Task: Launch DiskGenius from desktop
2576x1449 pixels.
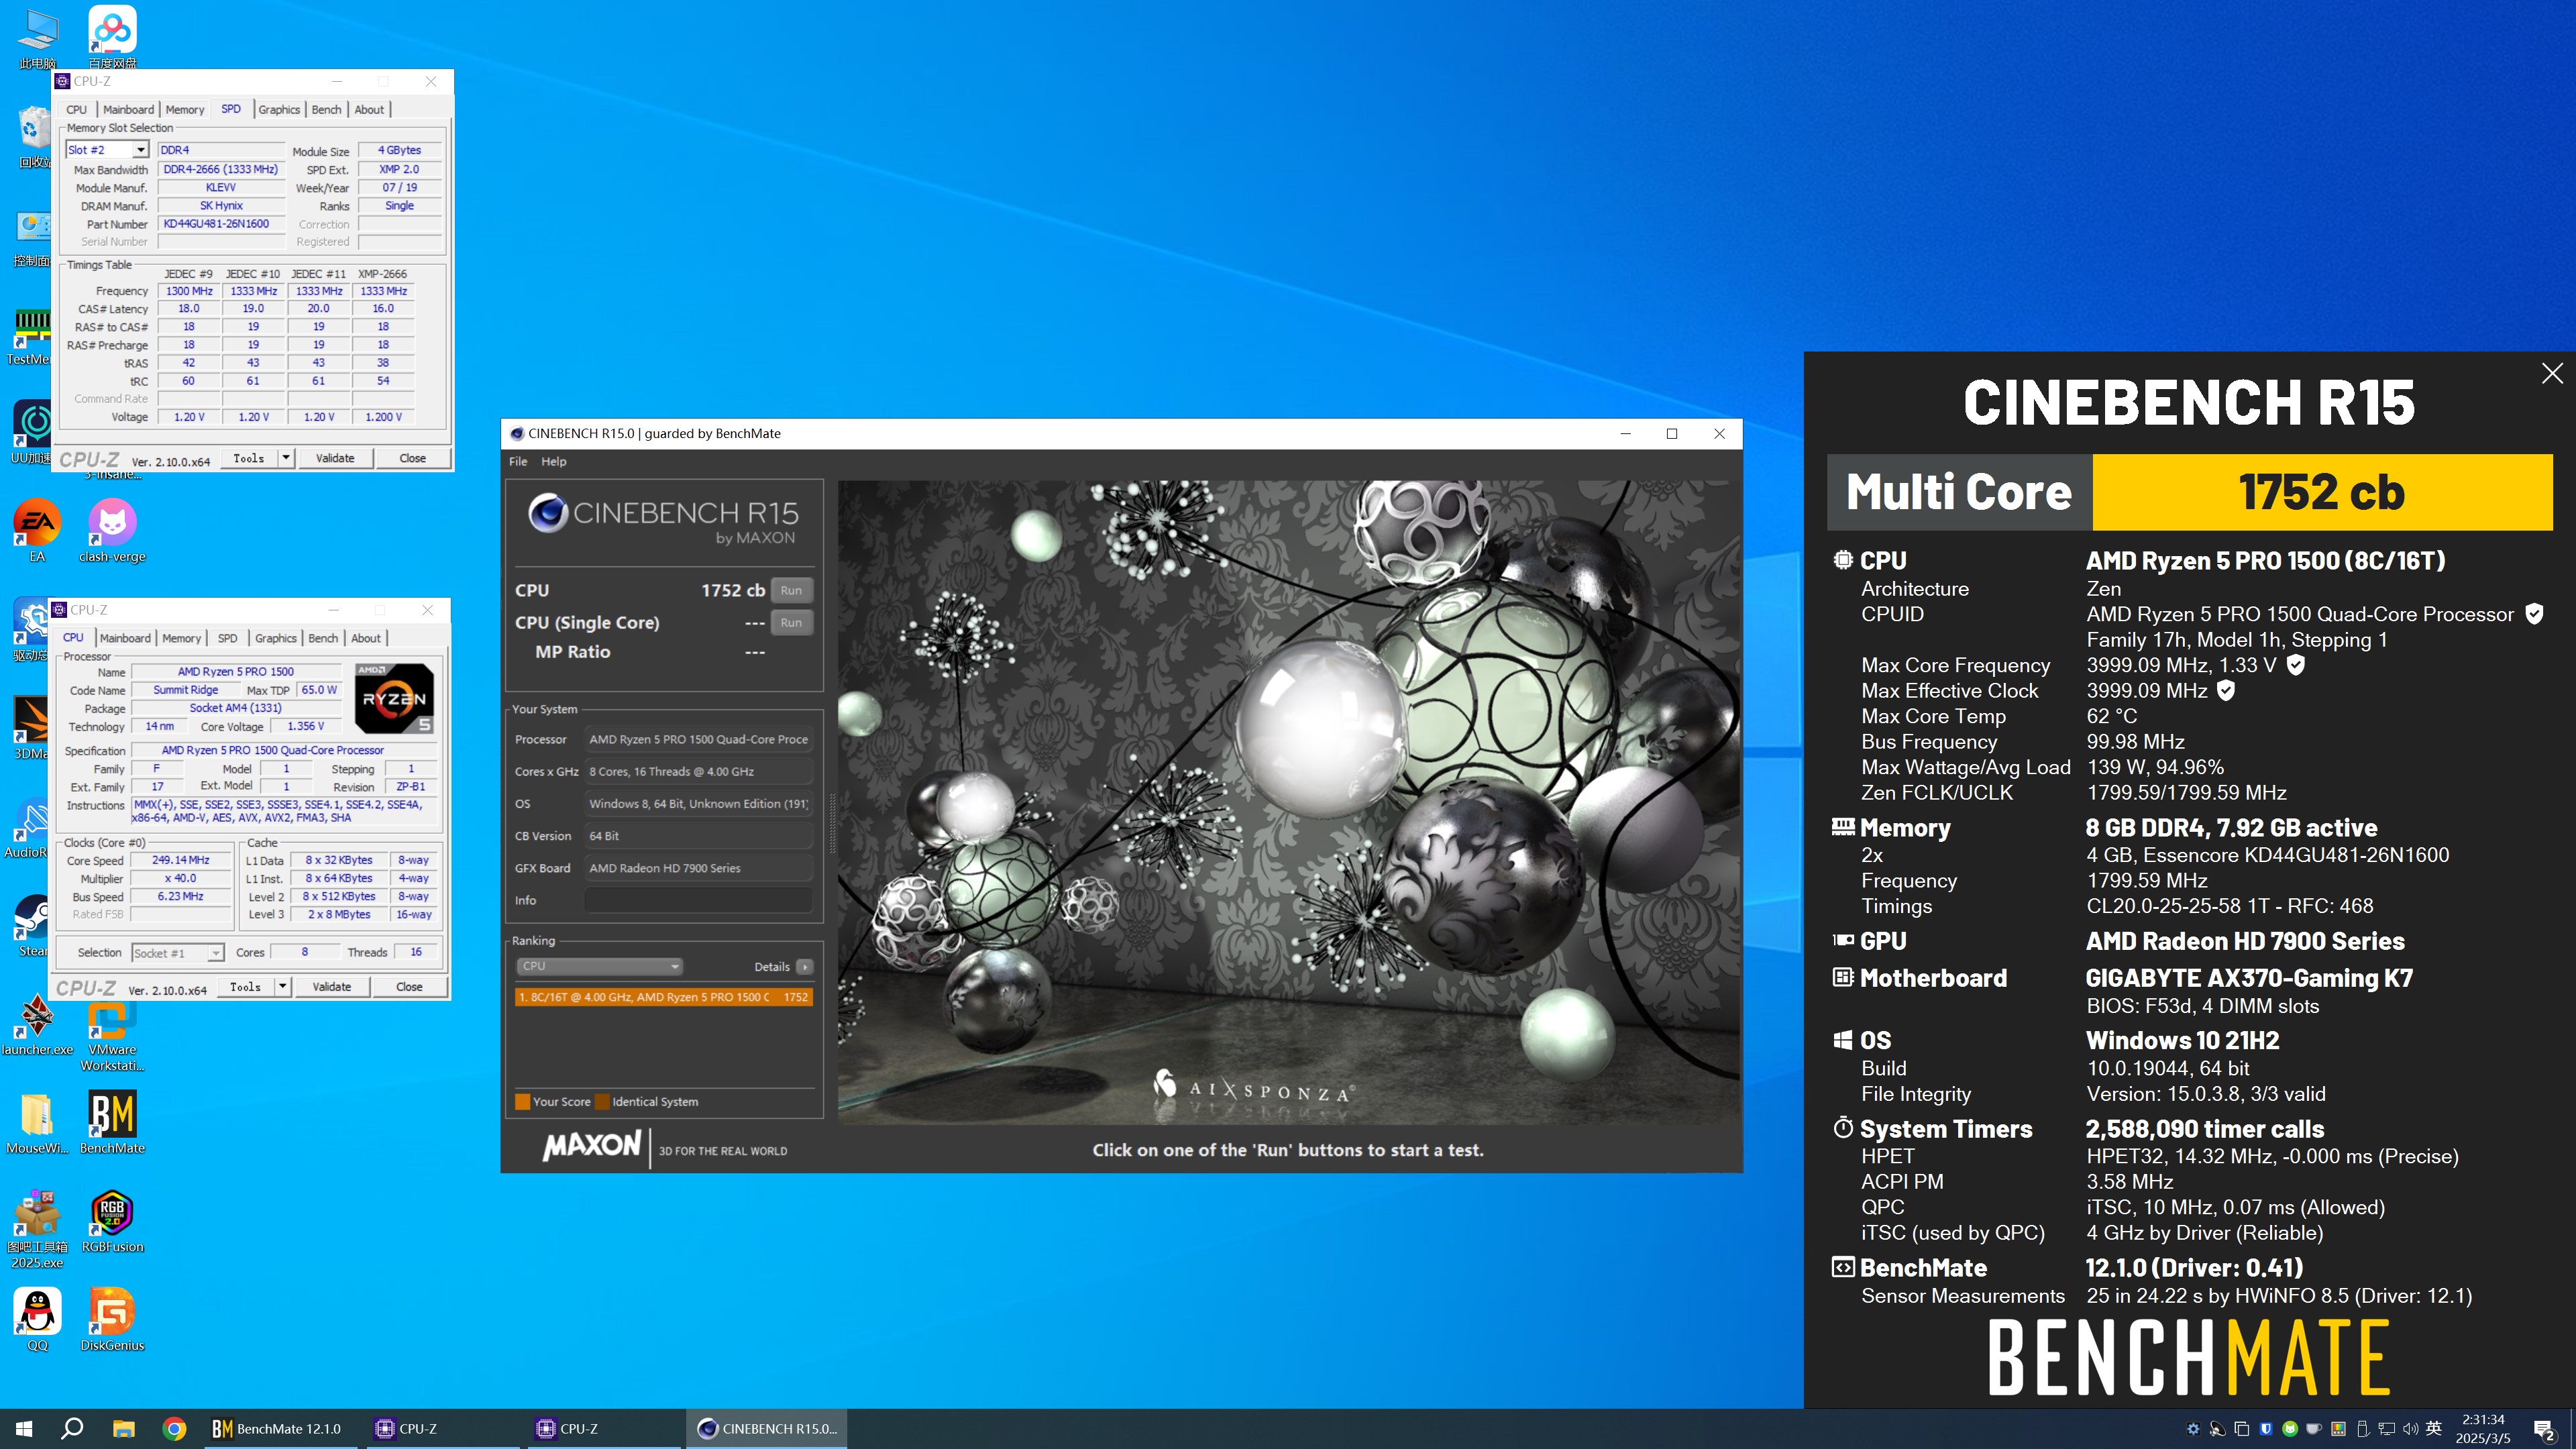Action: point(112,1319)
